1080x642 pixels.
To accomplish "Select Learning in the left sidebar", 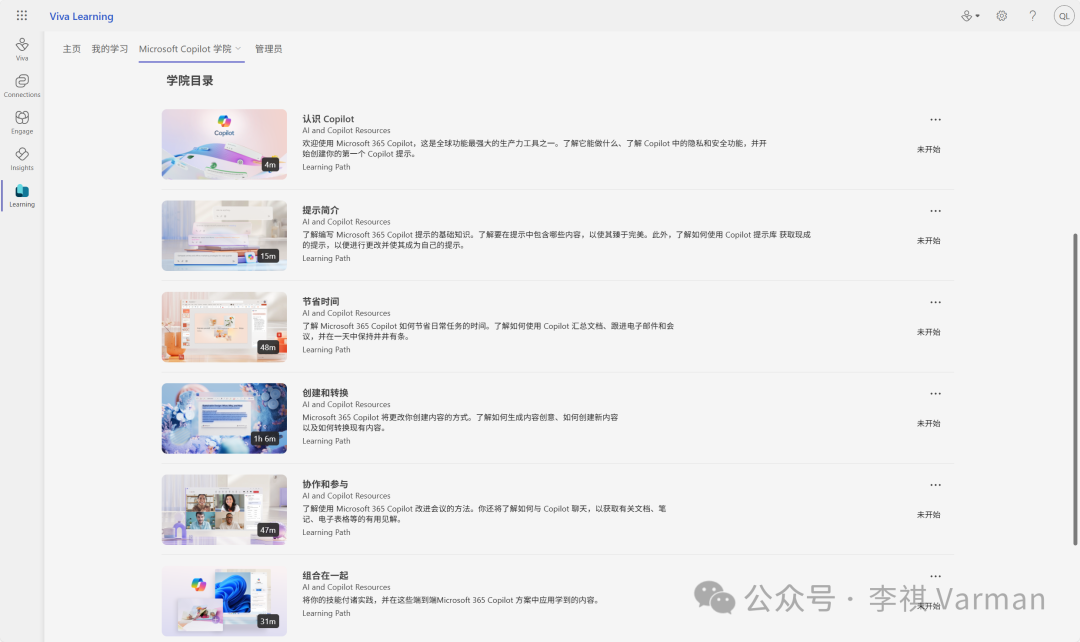I will [22, 196].
